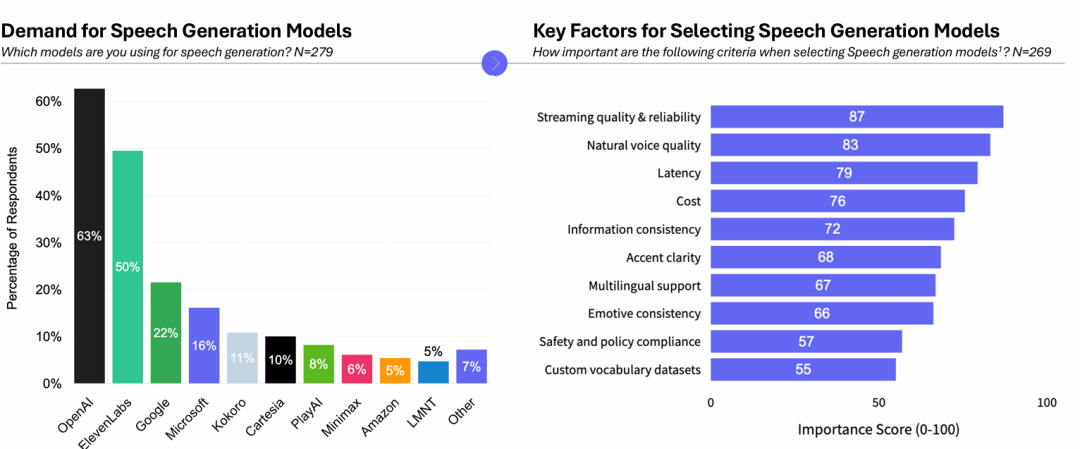The width and height of the screenshot is (1080, 449).
Task: Click the Streaming quality & reliability bar
Action: [857, 116]
